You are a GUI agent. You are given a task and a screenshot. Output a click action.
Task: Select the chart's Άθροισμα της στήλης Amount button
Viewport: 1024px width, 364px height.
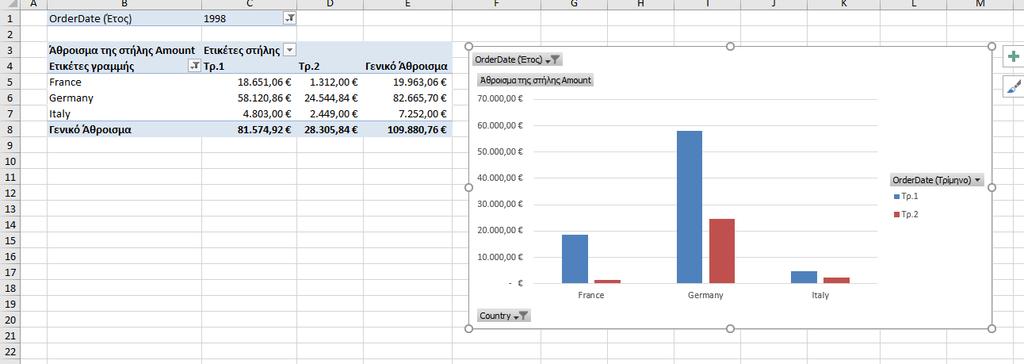pos(535,80)
